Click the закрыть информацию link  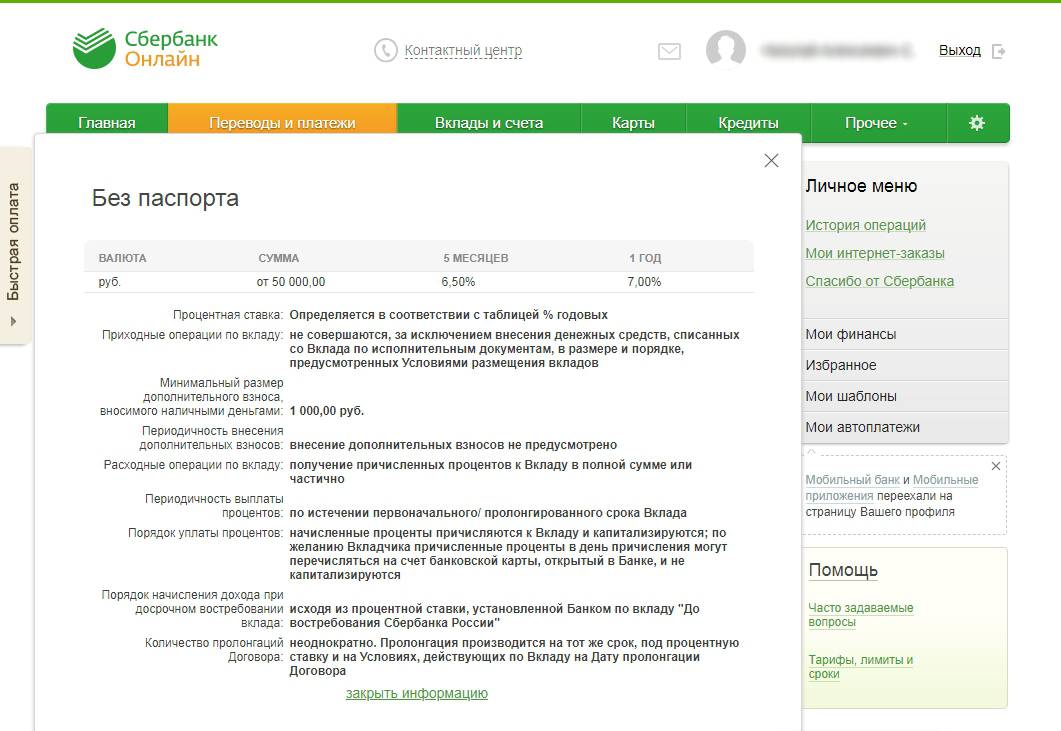pos(417,693)
